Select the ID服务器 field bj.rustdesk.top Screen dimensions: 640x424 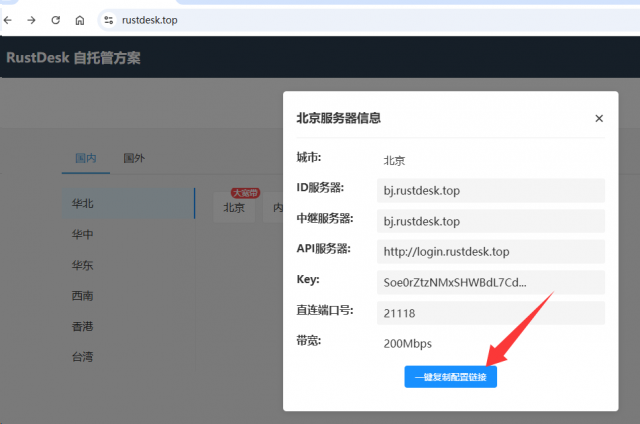(x=491, y=191)
